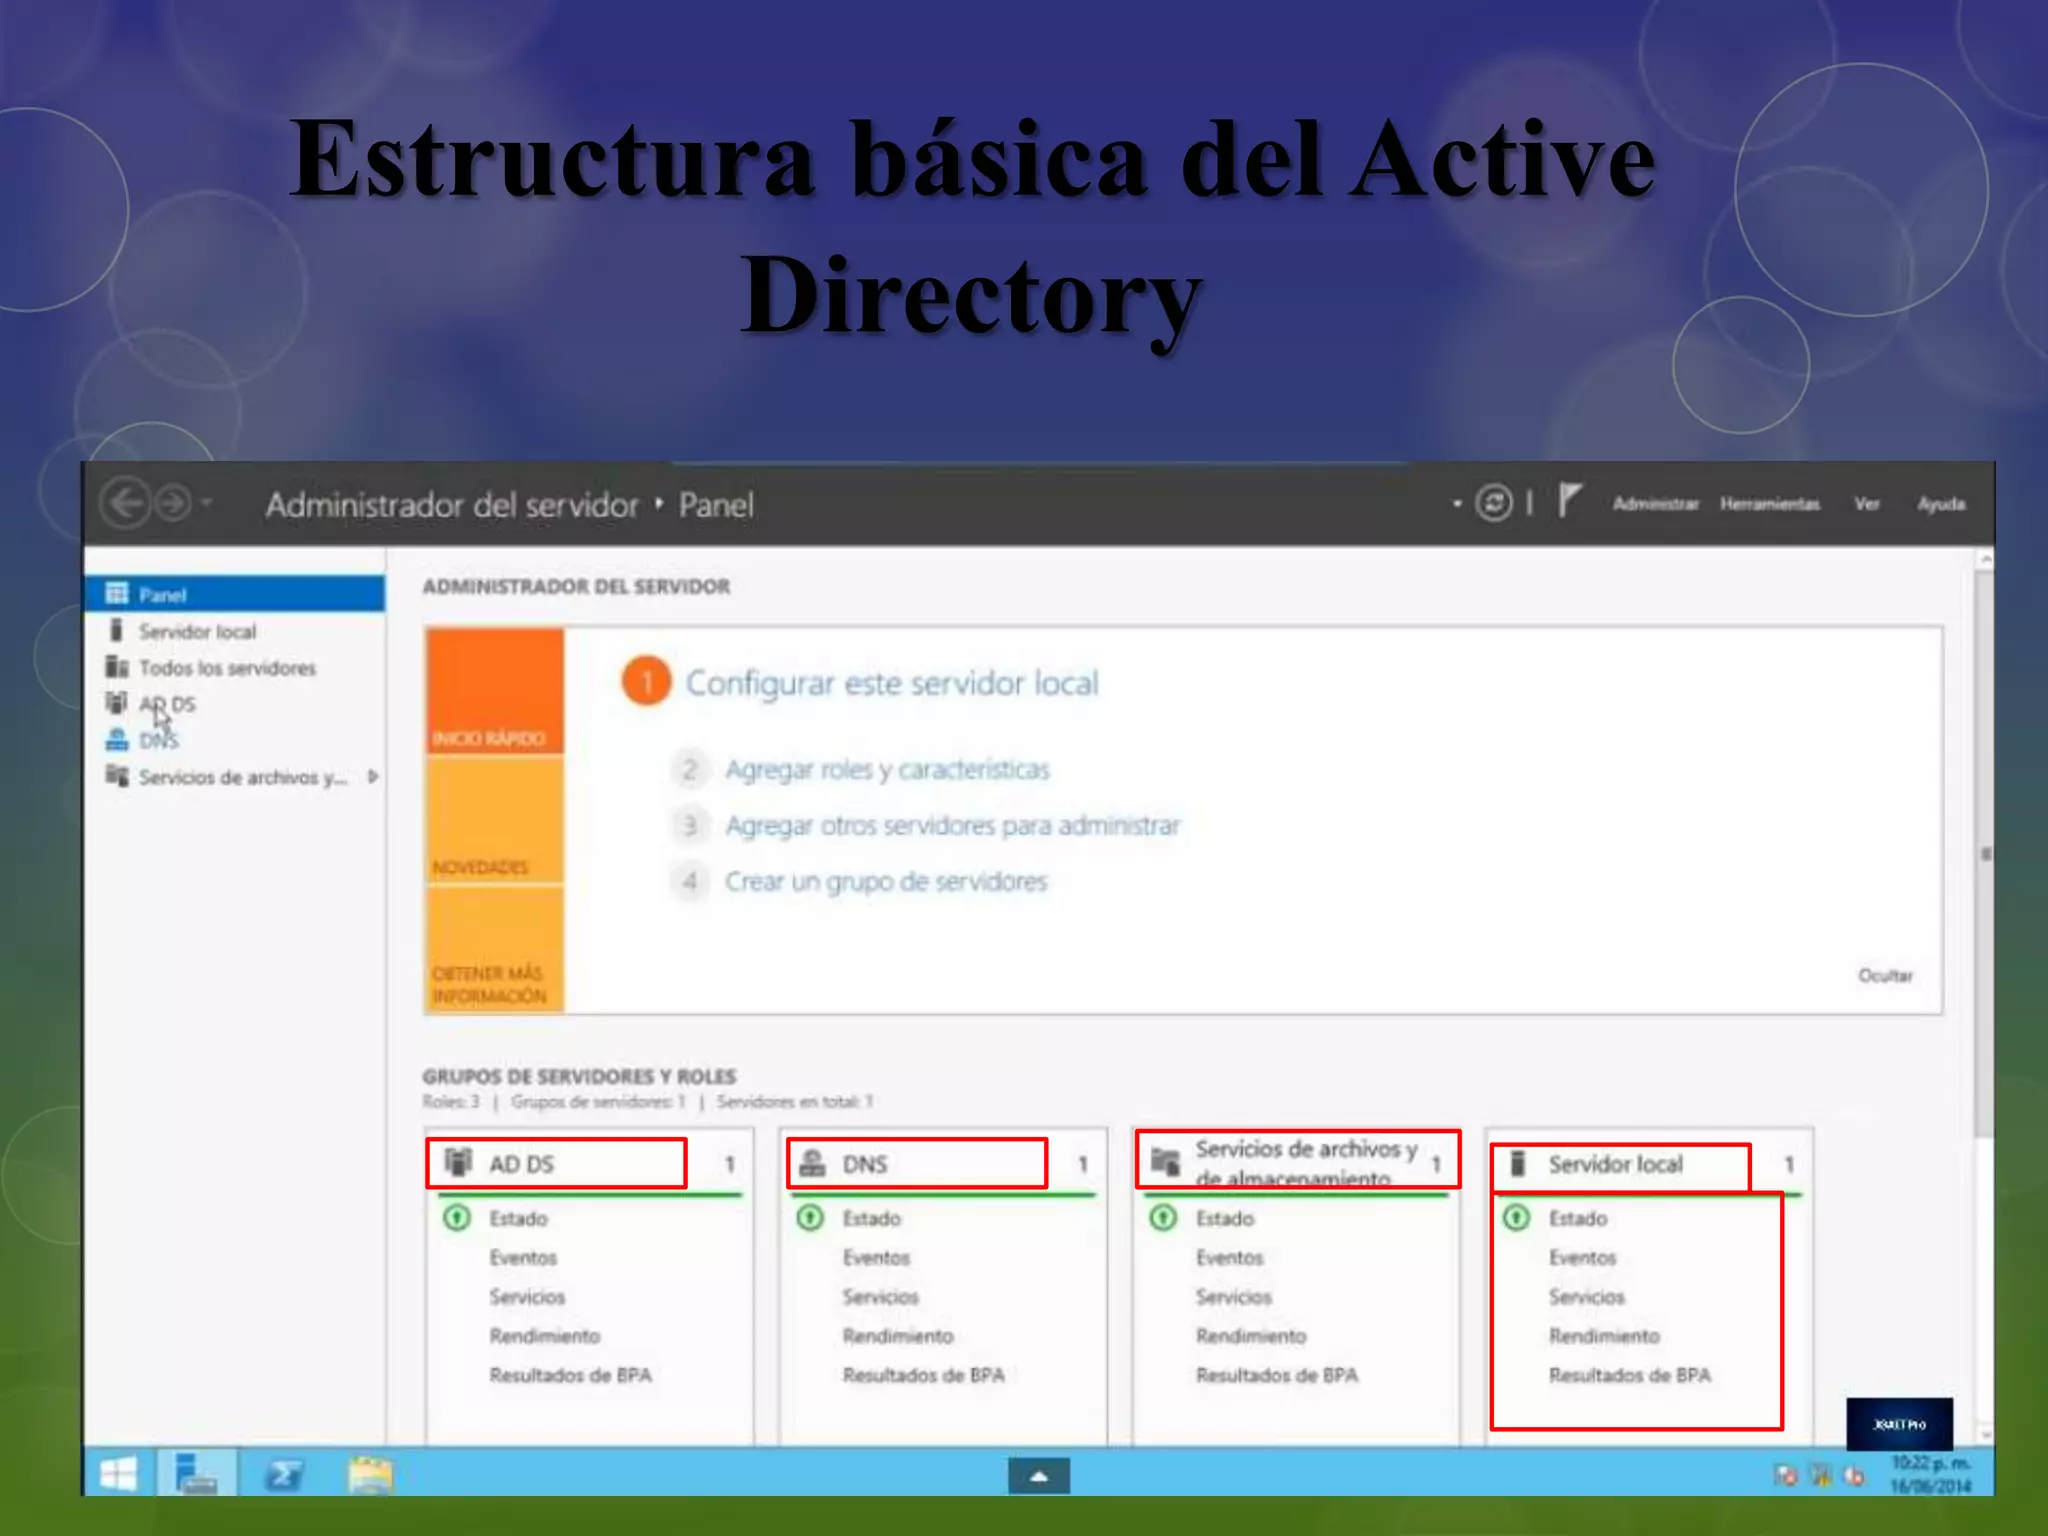Click Crear un grupo de servidores

(x=886, y=881)
